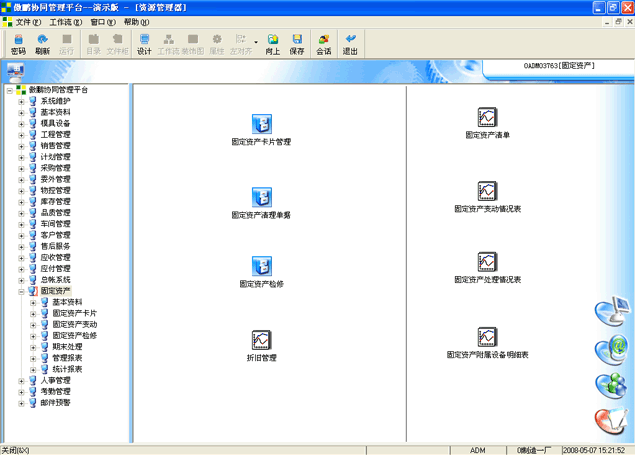Click the 刷新 refresh toolbar icon
Viewport: 635px width, 455px height.
click(42, 45)
